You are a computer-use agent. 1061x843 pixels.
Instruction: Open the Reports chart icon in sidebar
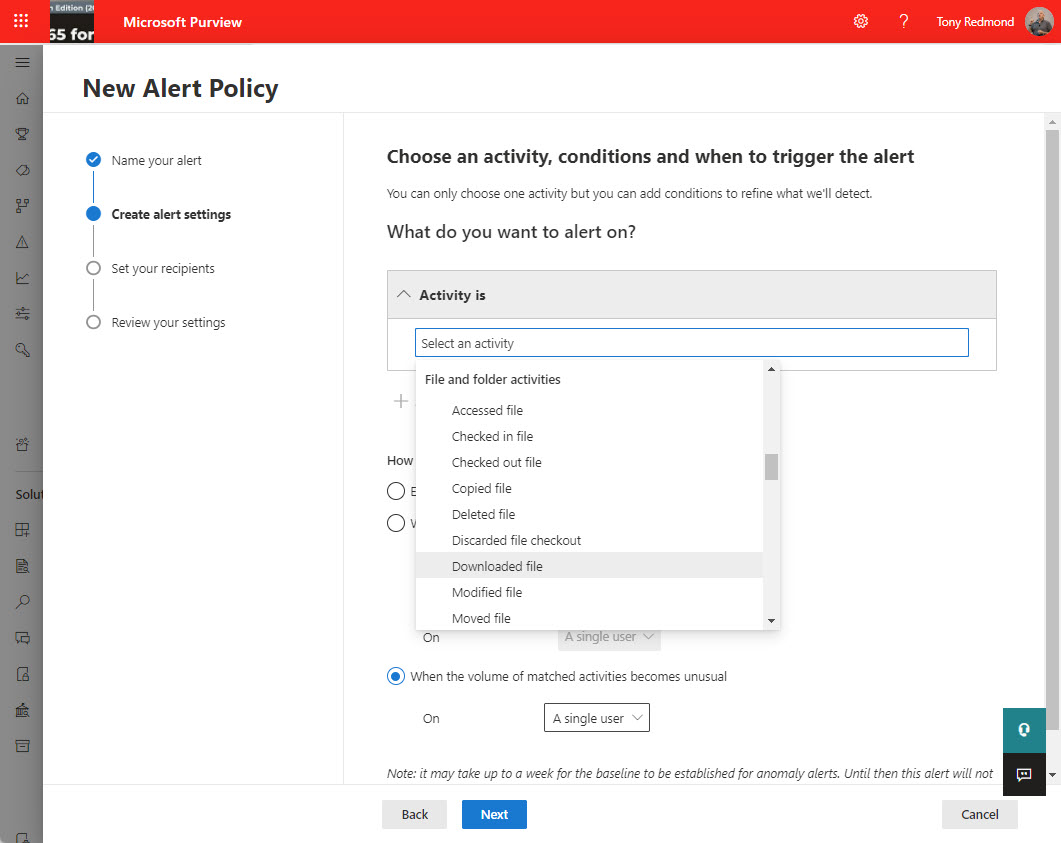[x=22, y=277]
